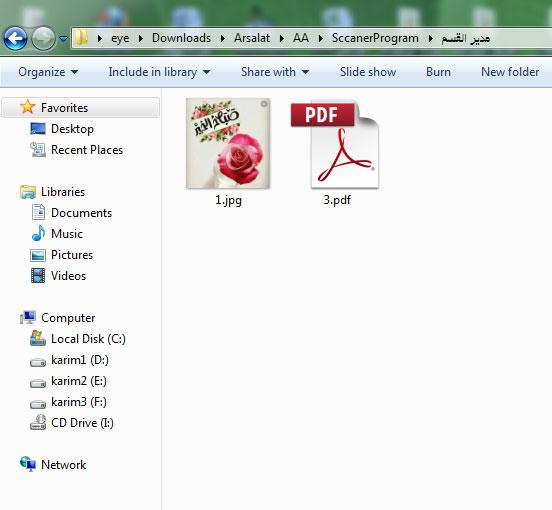The width and height of the screenshot is (552, 510).
Task: Start the Slide show
Action: tap(368, 72)
